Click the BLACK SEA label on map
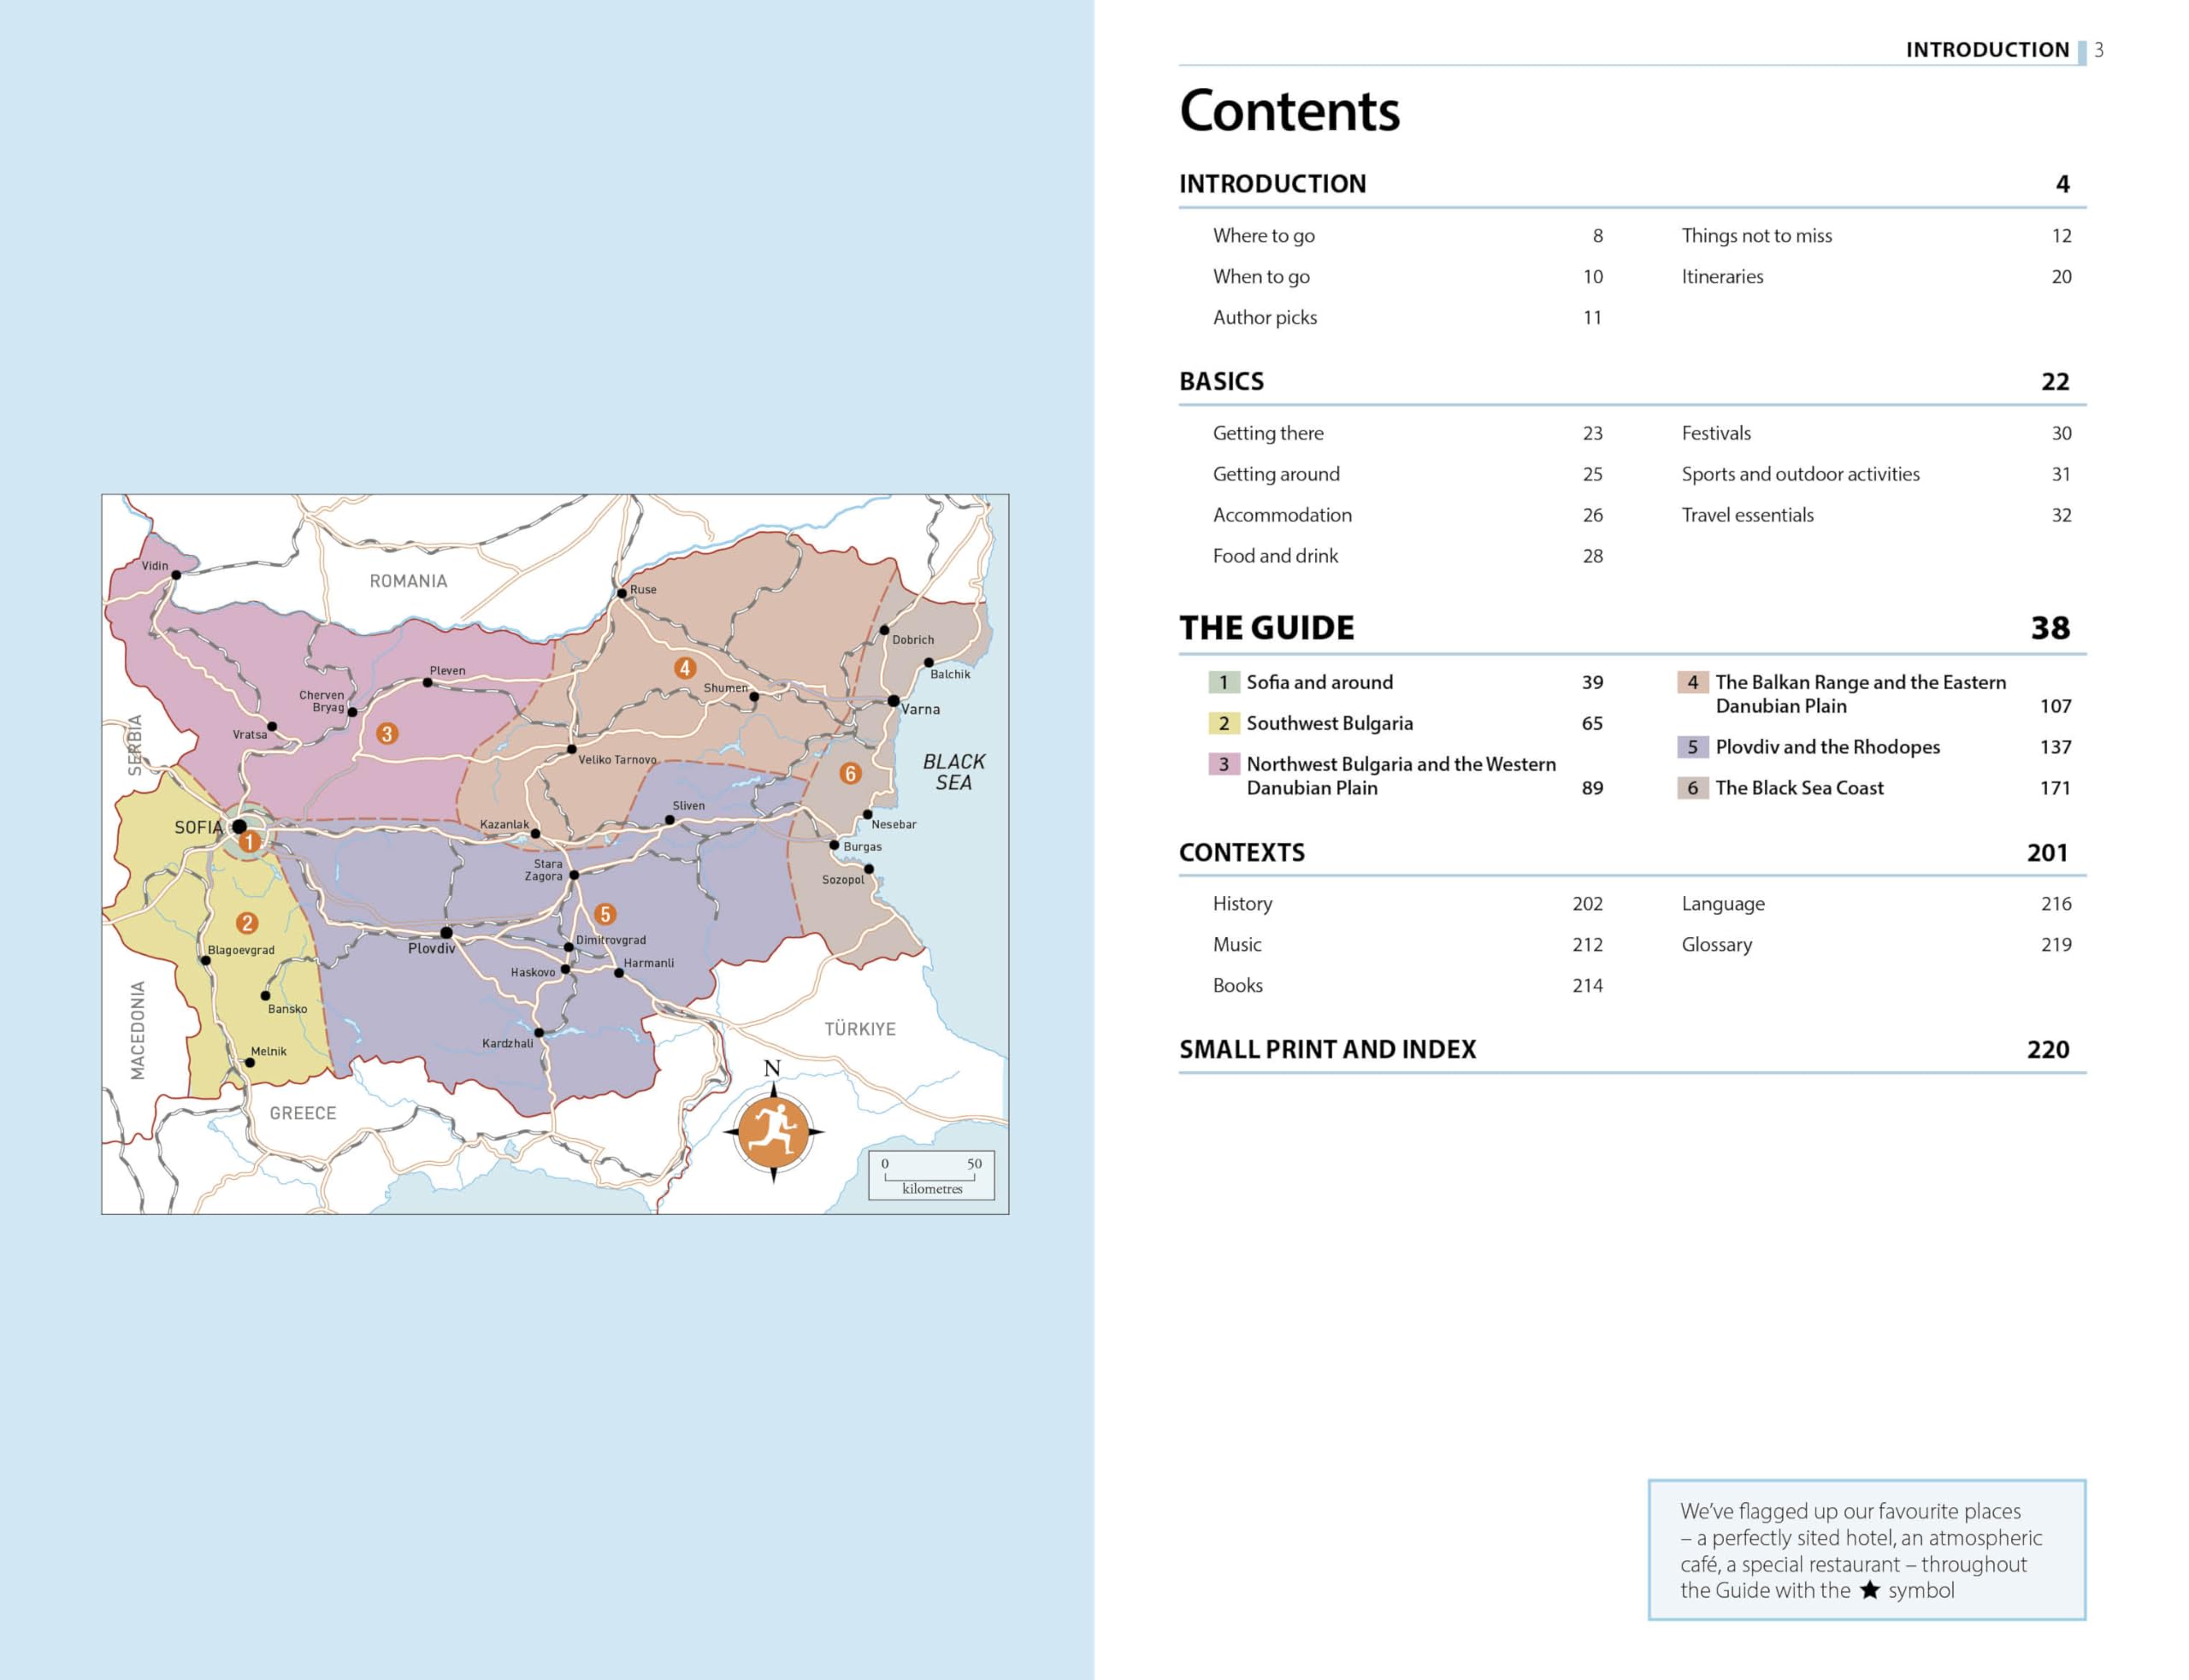 [x=953, y=772]
